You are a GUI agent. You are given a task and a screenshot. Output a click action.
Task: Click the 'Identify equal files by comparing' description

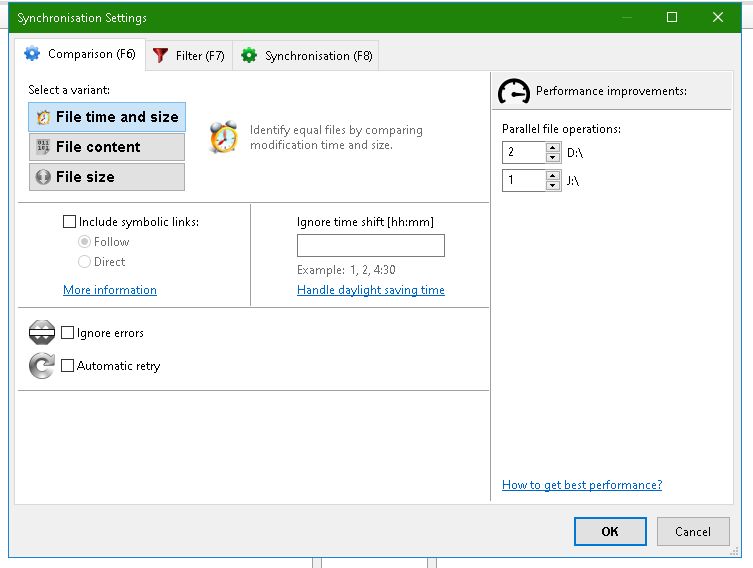coord(336,137)
